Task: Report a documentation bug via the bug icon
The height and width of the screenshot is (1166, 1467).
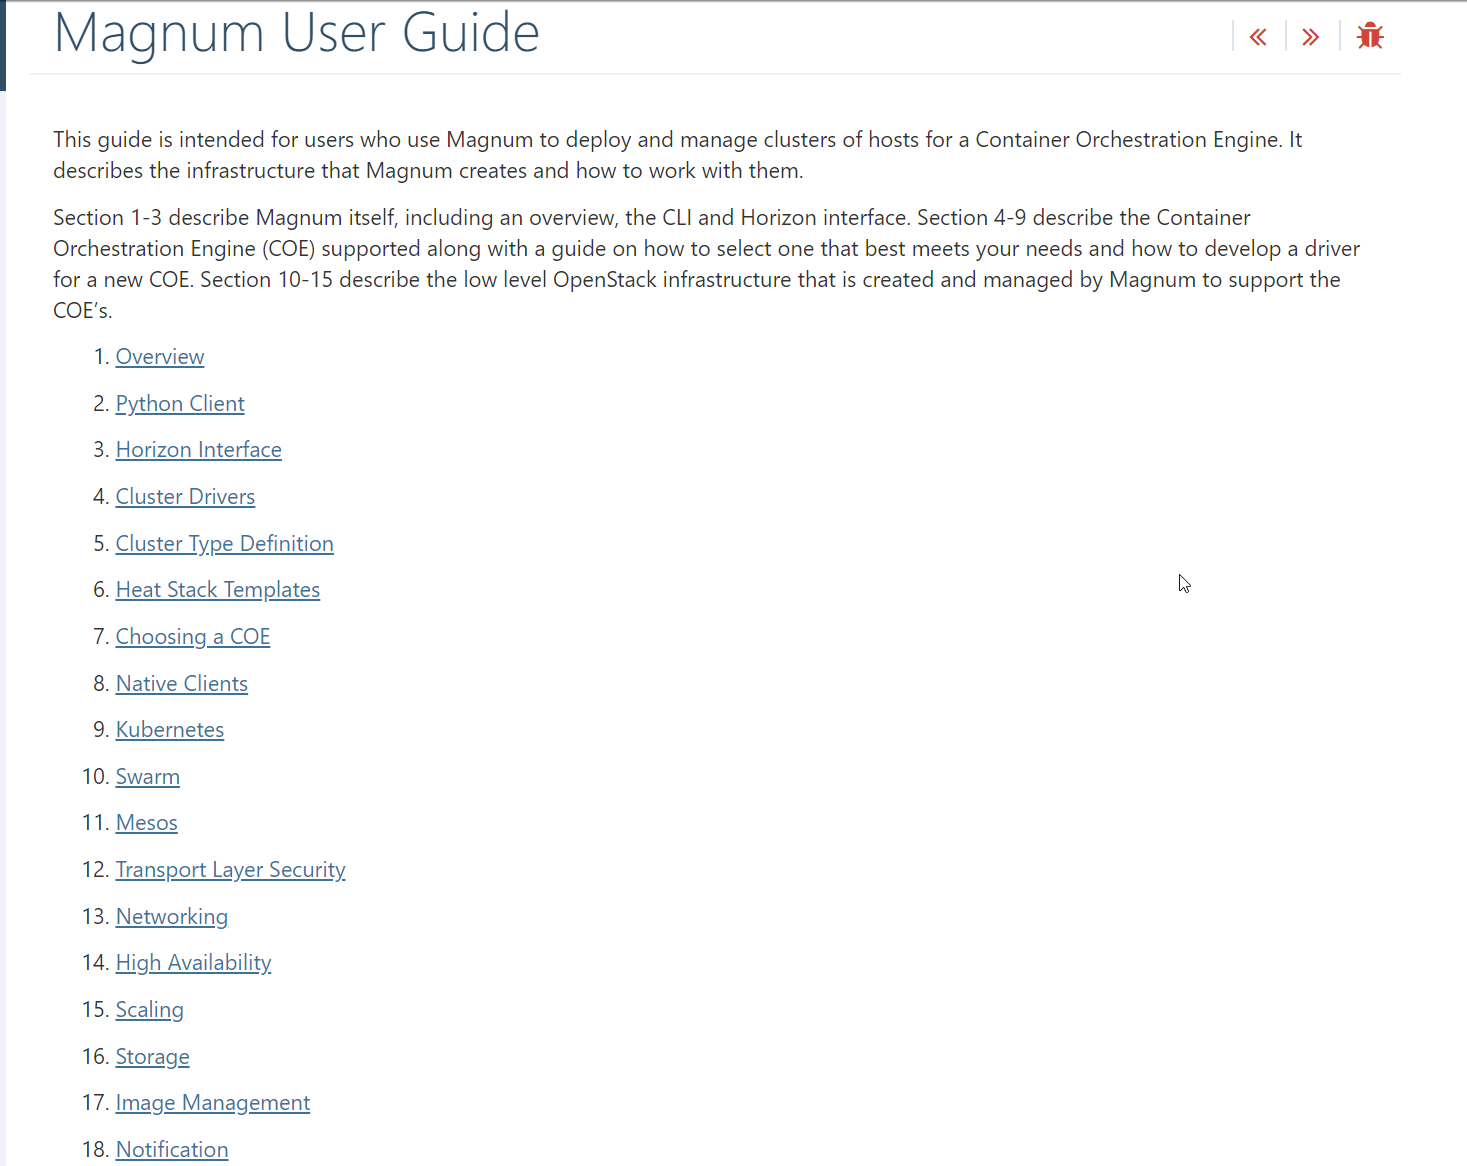Action: pos(1370,36)
